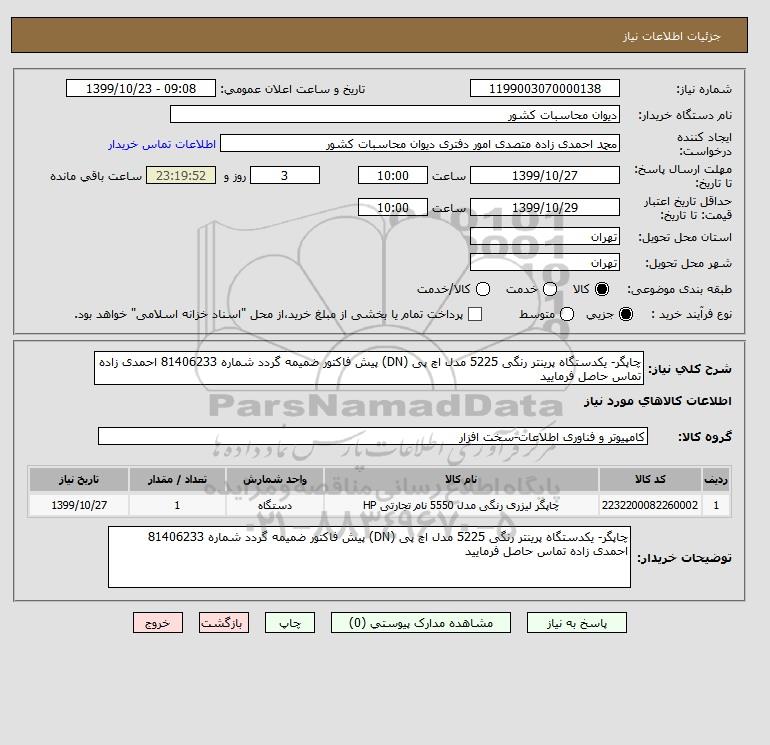Select the کالا radio button
Image resolution: width=770 pixels, height=745 pixels.
point(602,289)
